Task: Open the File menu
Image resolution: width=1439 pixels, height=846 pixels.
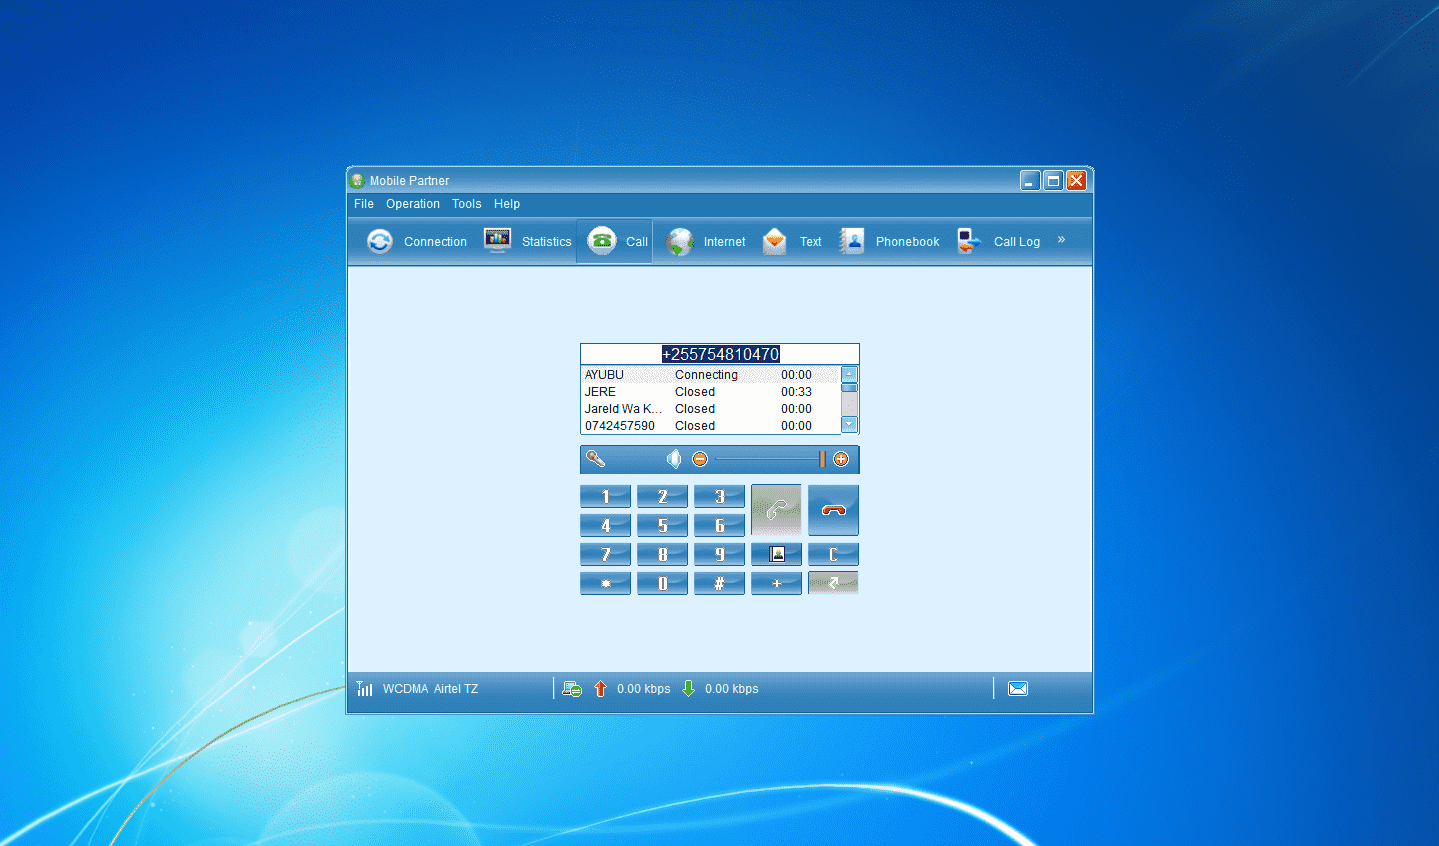Action: (364, 204)
